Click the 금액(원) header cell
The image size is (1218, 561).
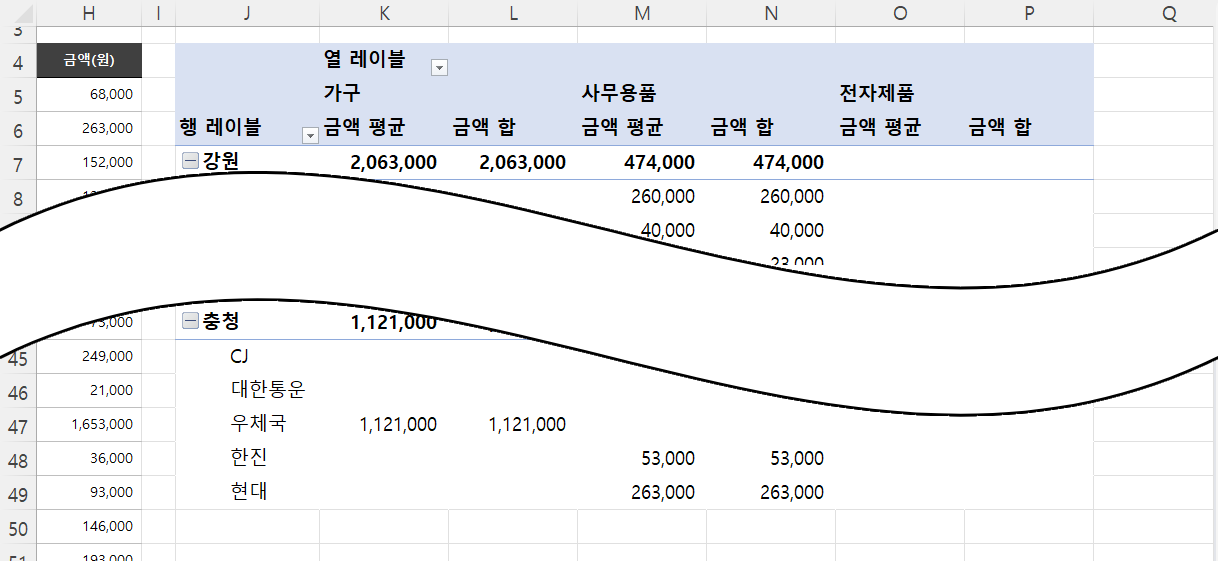89,61
